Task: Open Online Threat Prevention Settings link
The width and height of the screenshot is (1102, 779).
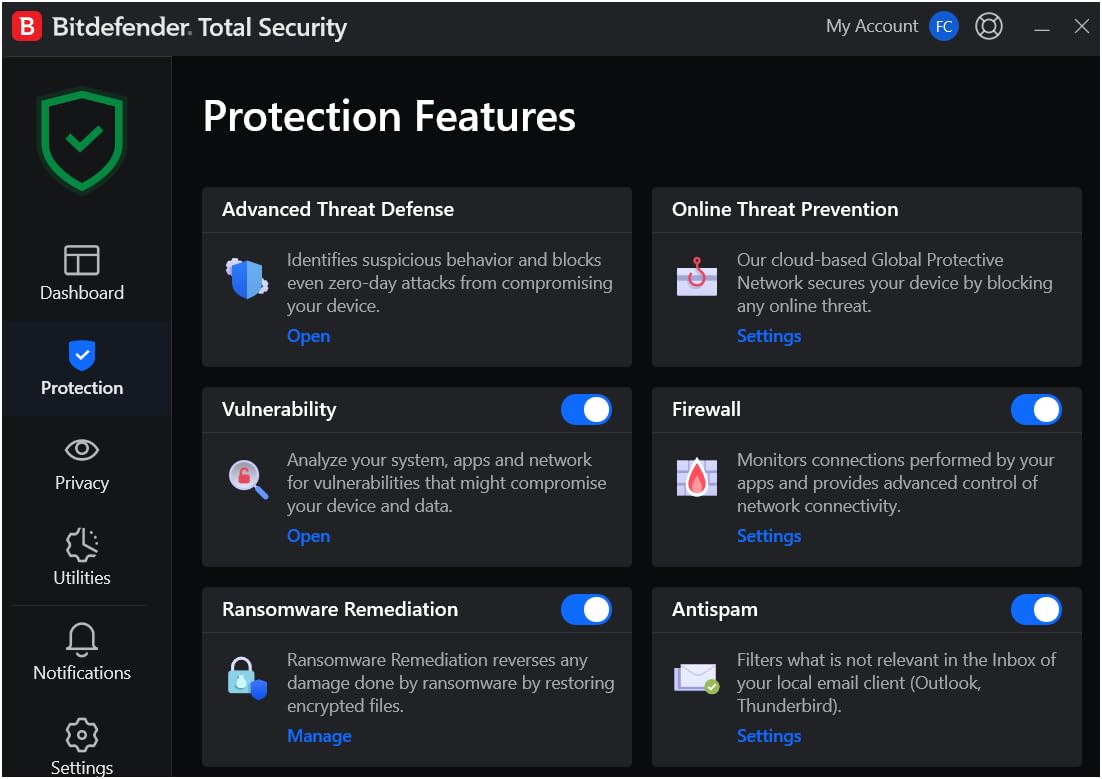Action: 769,336
